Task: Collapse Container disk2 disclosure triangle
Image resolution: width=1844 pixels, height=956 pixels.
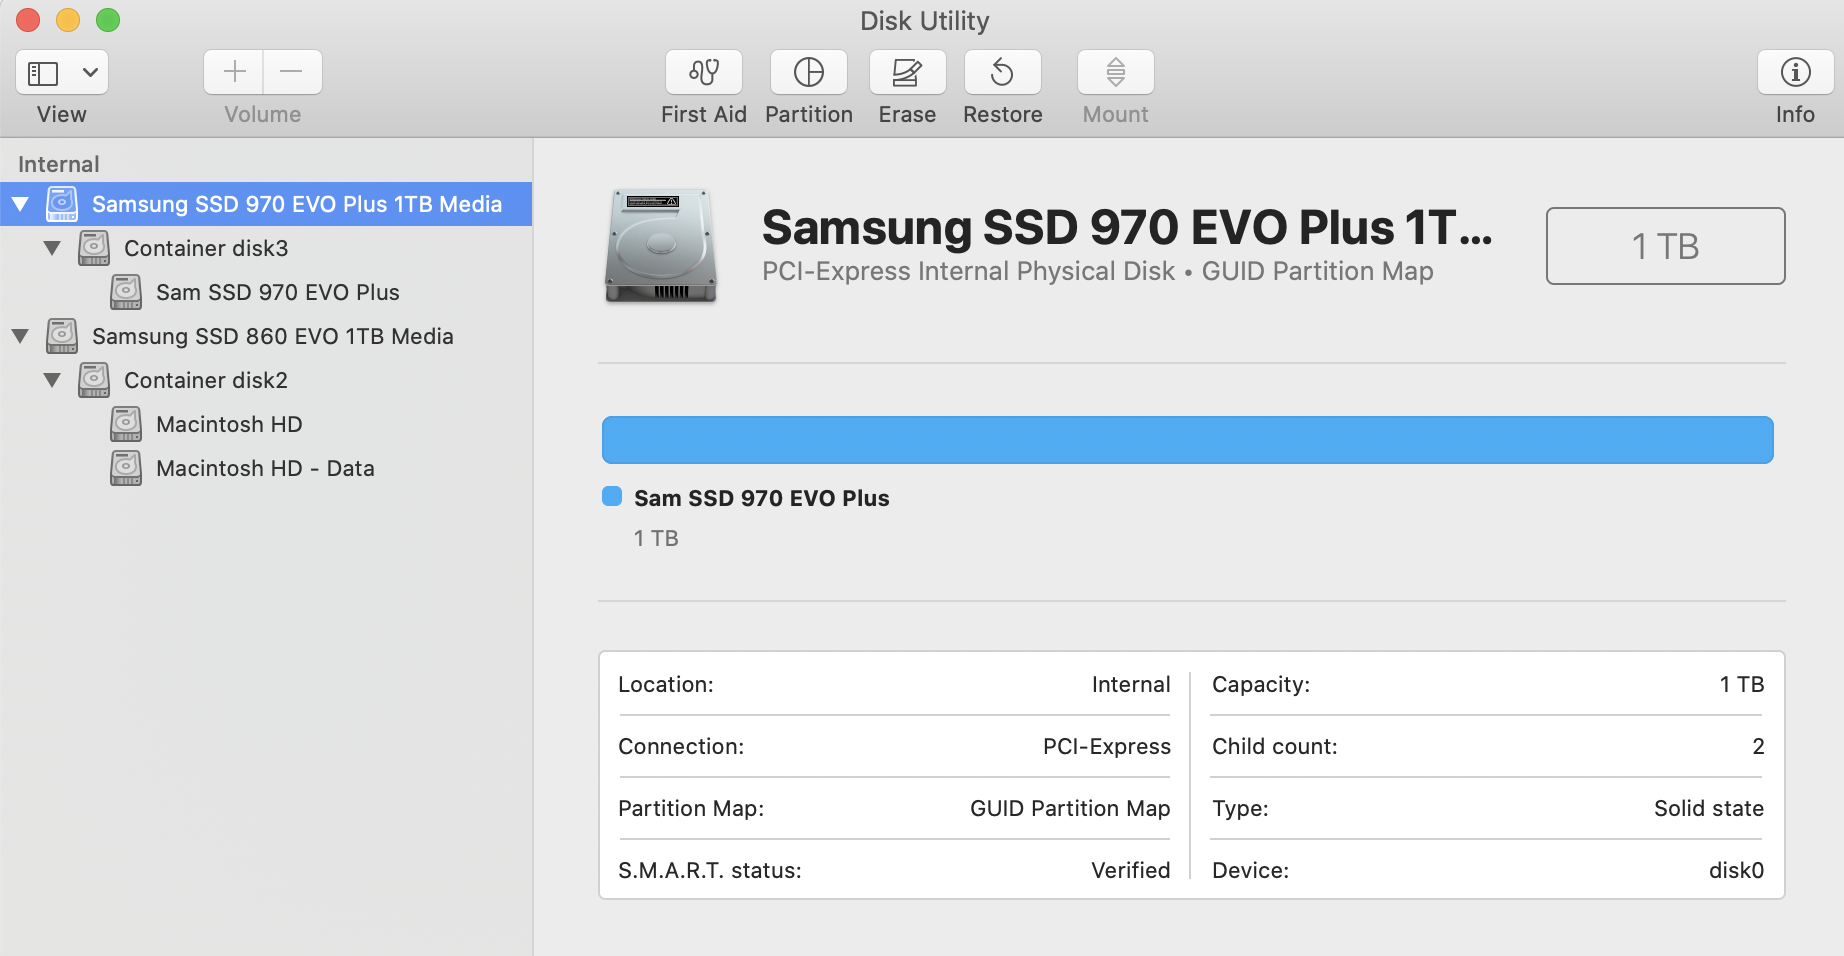Action: click(52, 380)
